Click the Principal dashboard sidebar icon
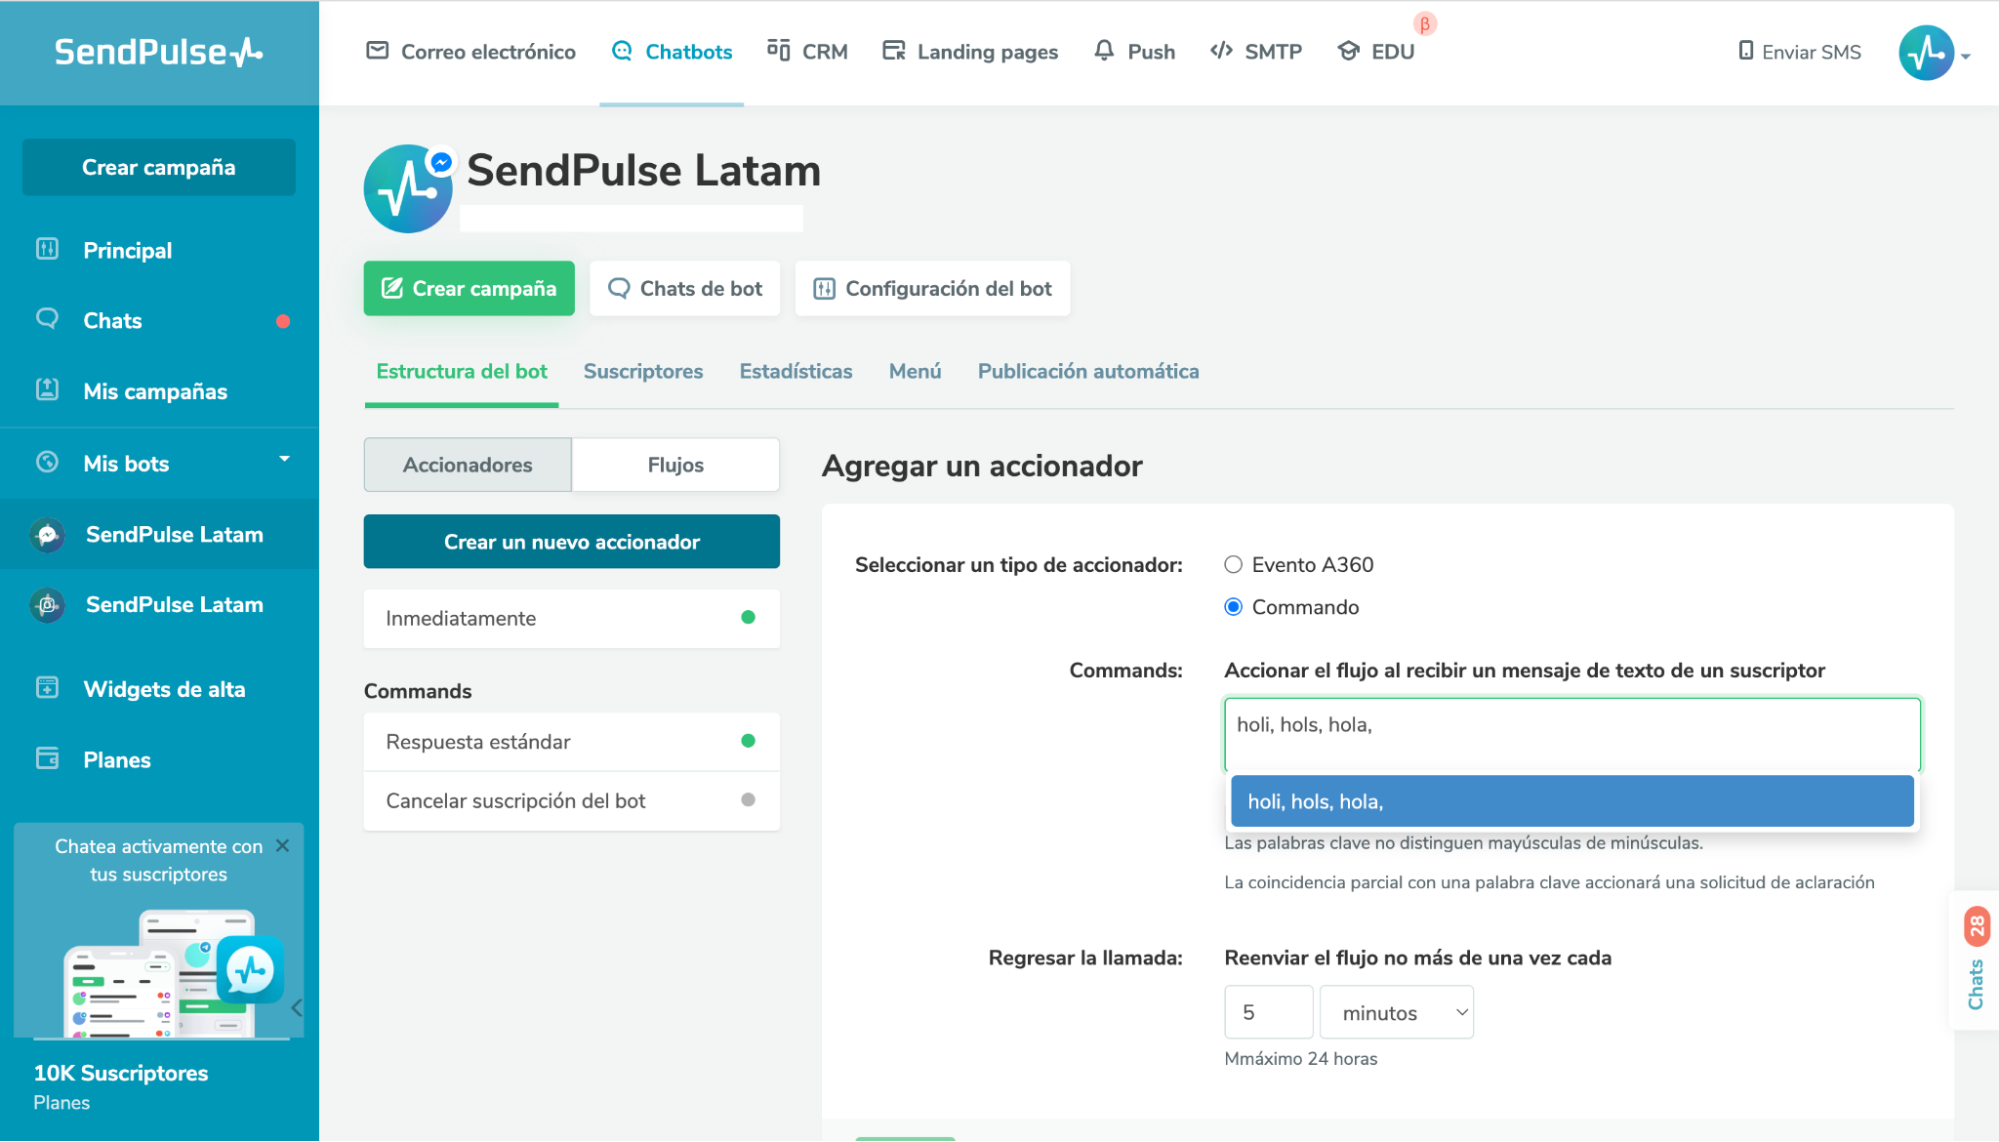Viewport: 1999px width, 1142px height. coord(47,249)
